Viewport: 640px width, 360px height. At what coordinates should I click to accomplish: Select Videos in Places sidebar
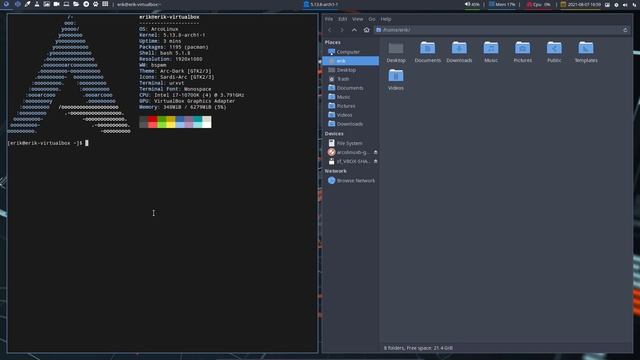pyautogui.click(x=351, y=115)
